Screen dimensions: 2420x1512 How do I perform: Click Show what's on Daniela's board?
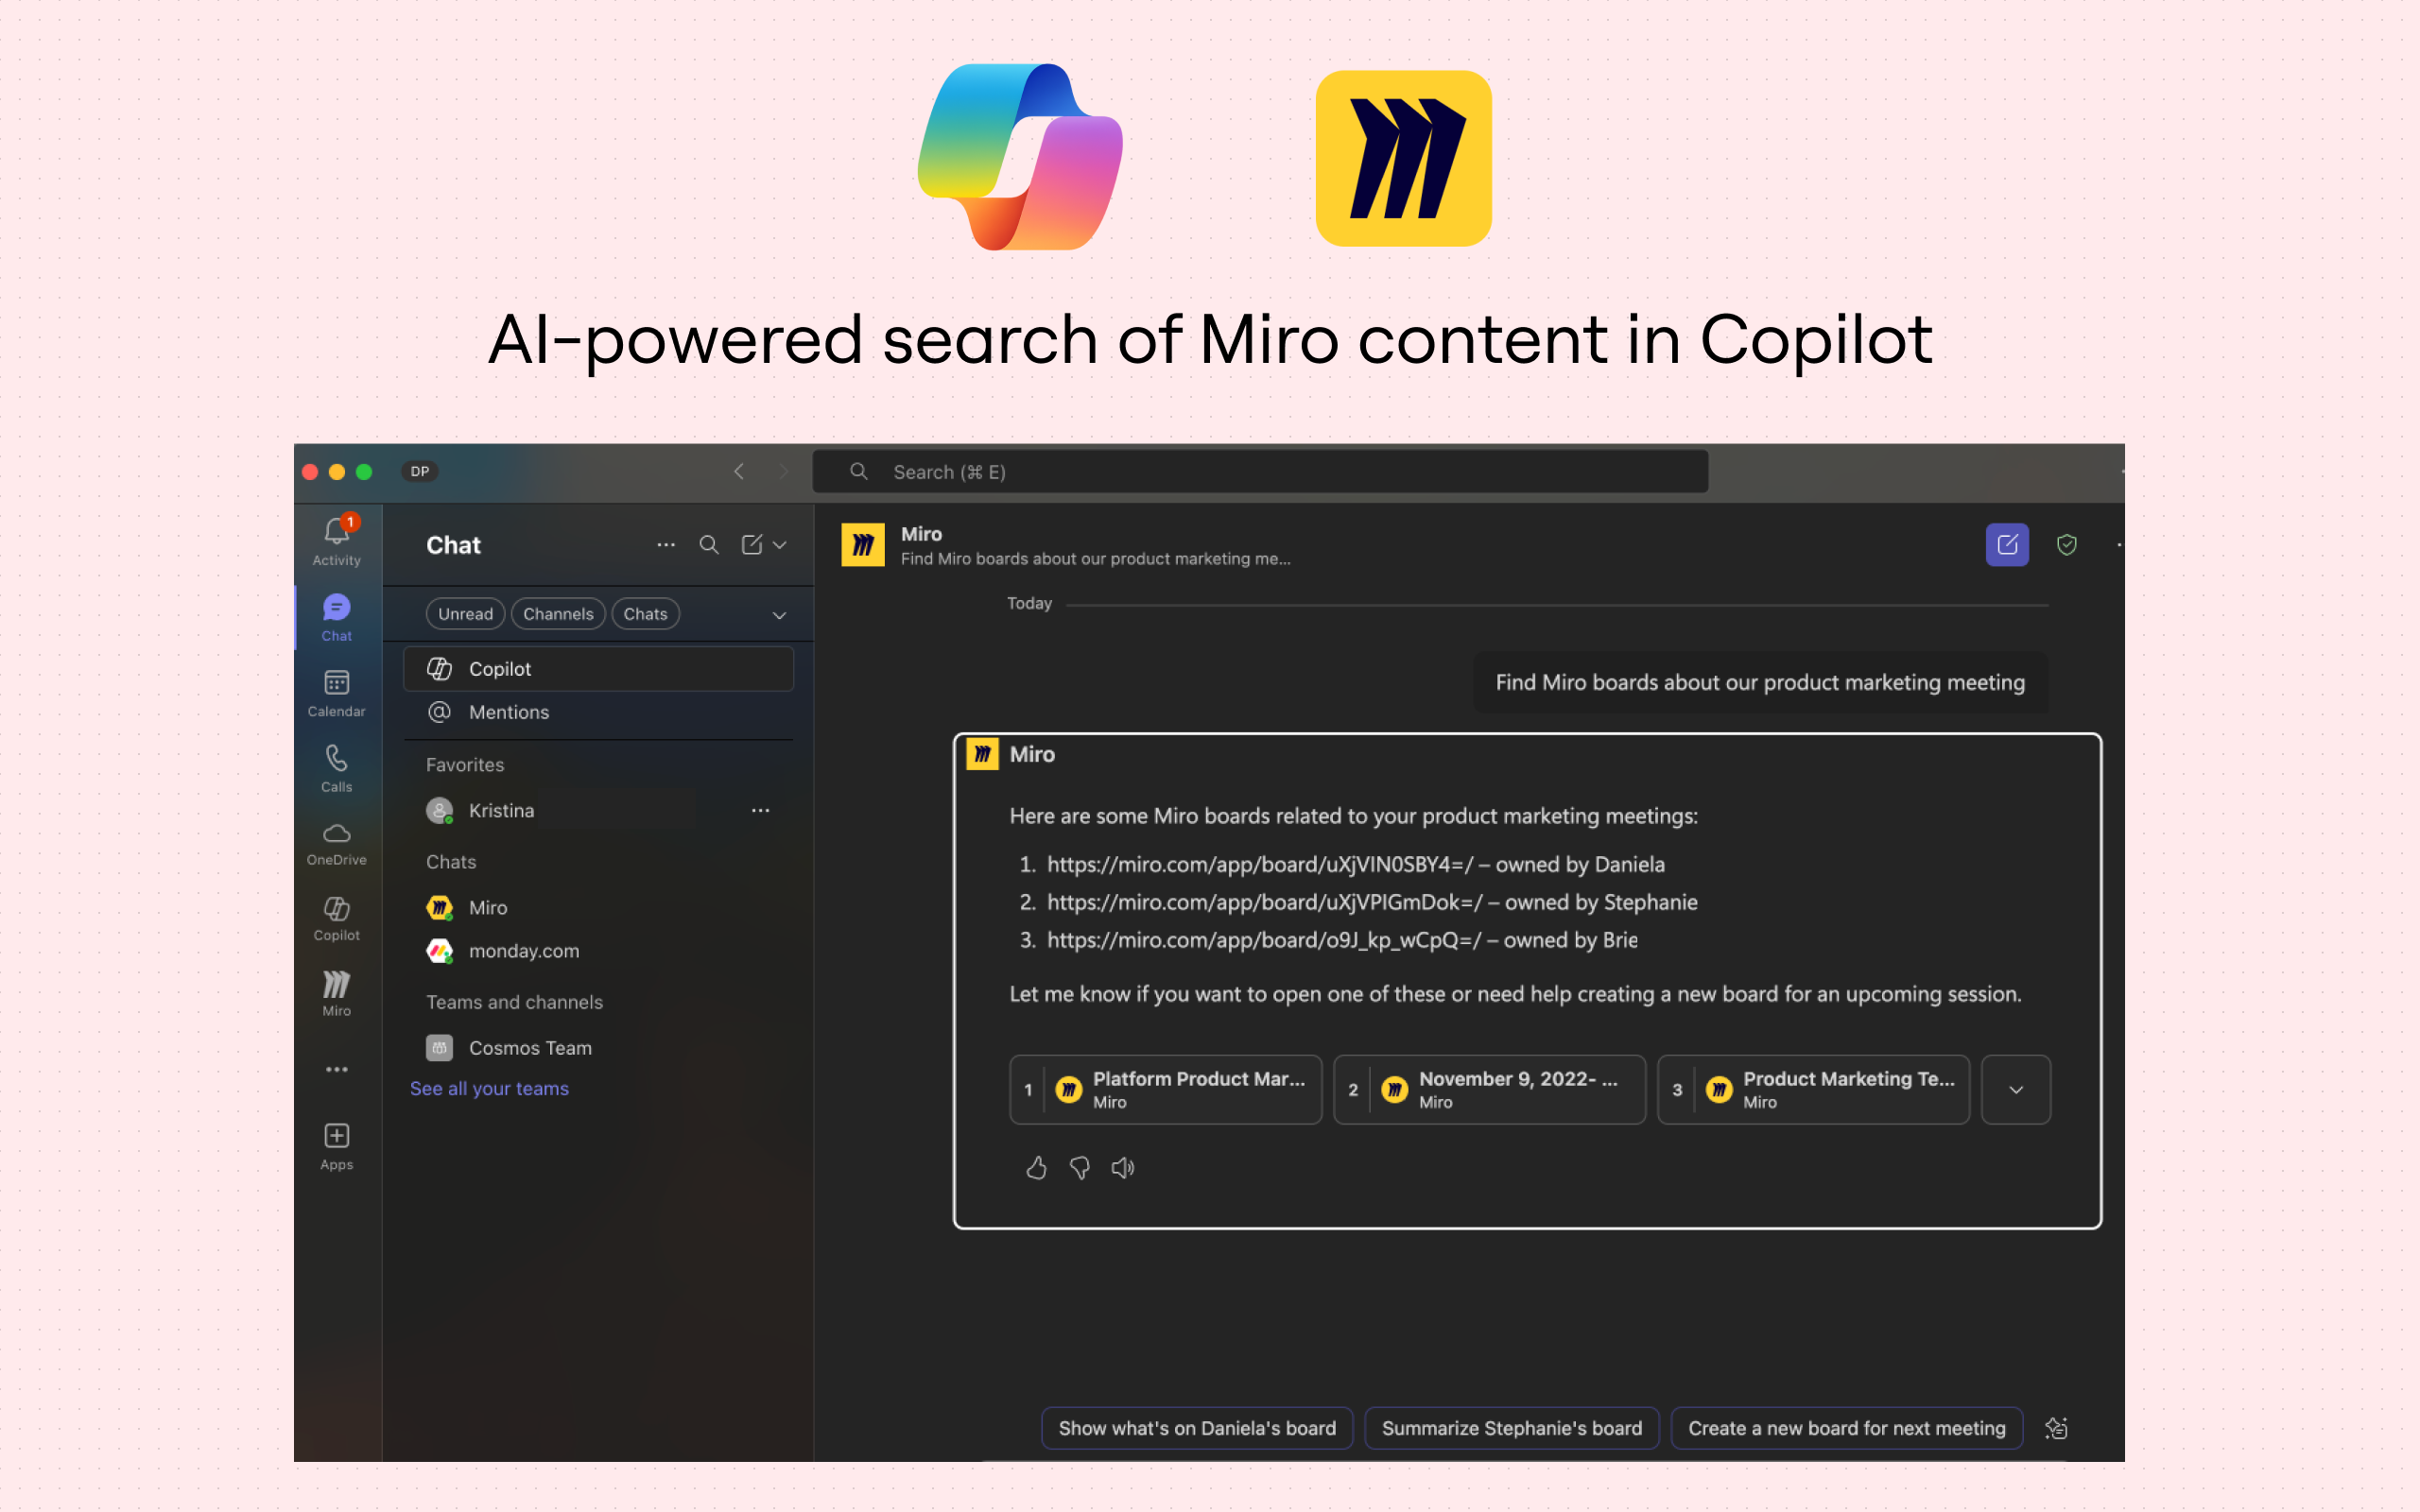[x=1197, y=1428]
